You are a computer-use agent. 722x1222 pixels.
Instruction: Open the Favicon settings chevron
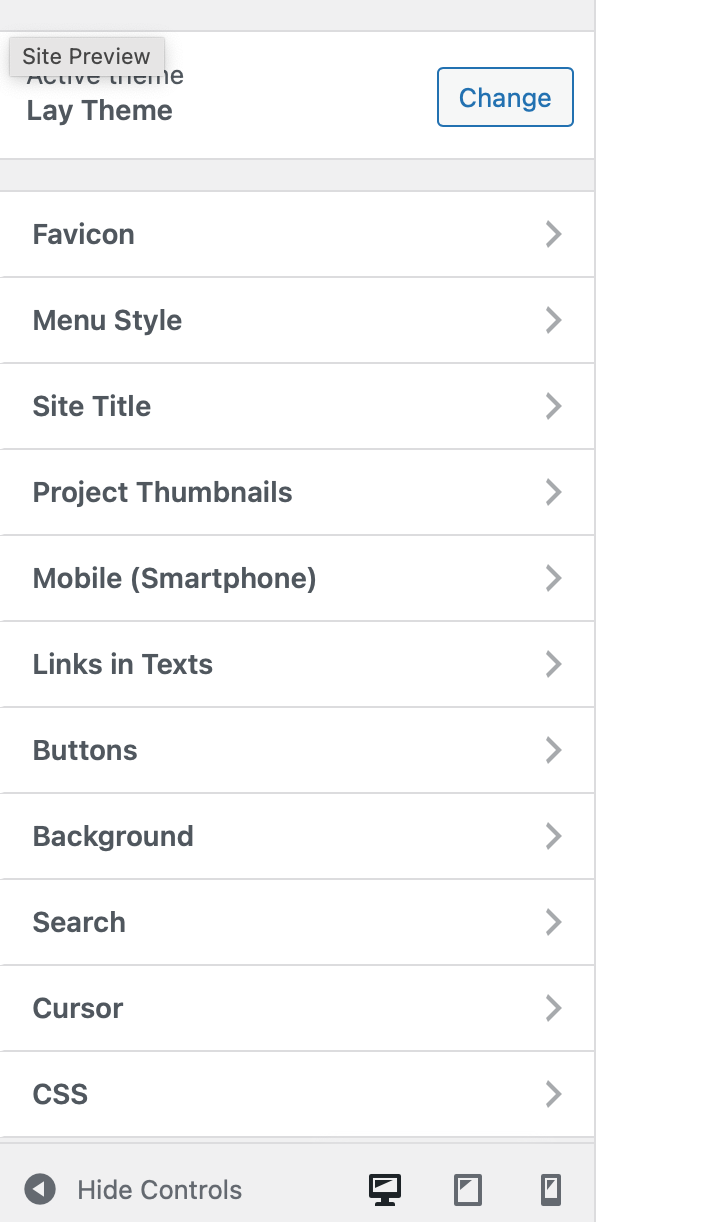(x=553, y=234)
